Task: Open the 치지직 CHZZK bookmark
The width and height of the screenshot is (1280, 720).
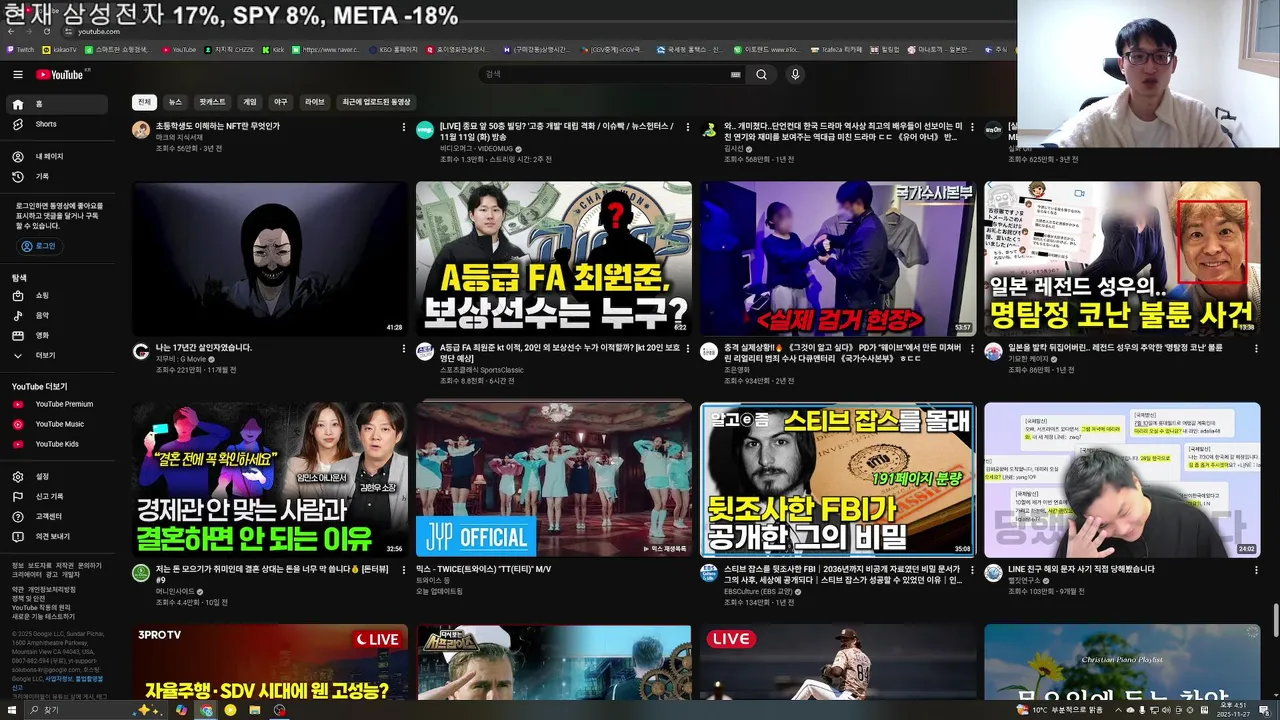Action: (x=229, y=49)
